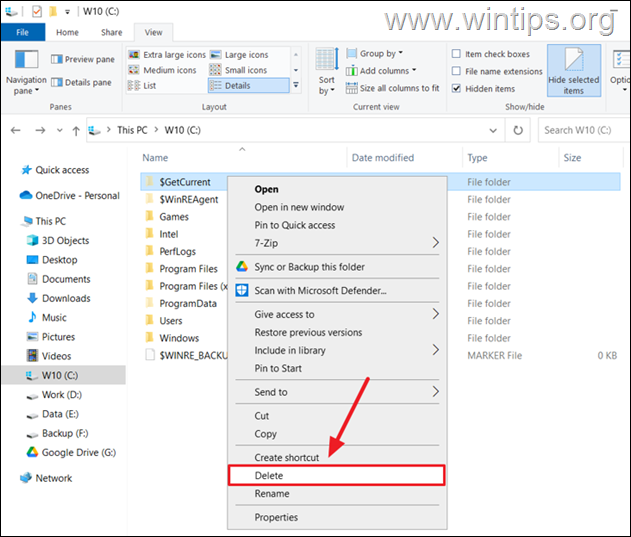
Task: Sort by Name column header
Action: [243, 158]
